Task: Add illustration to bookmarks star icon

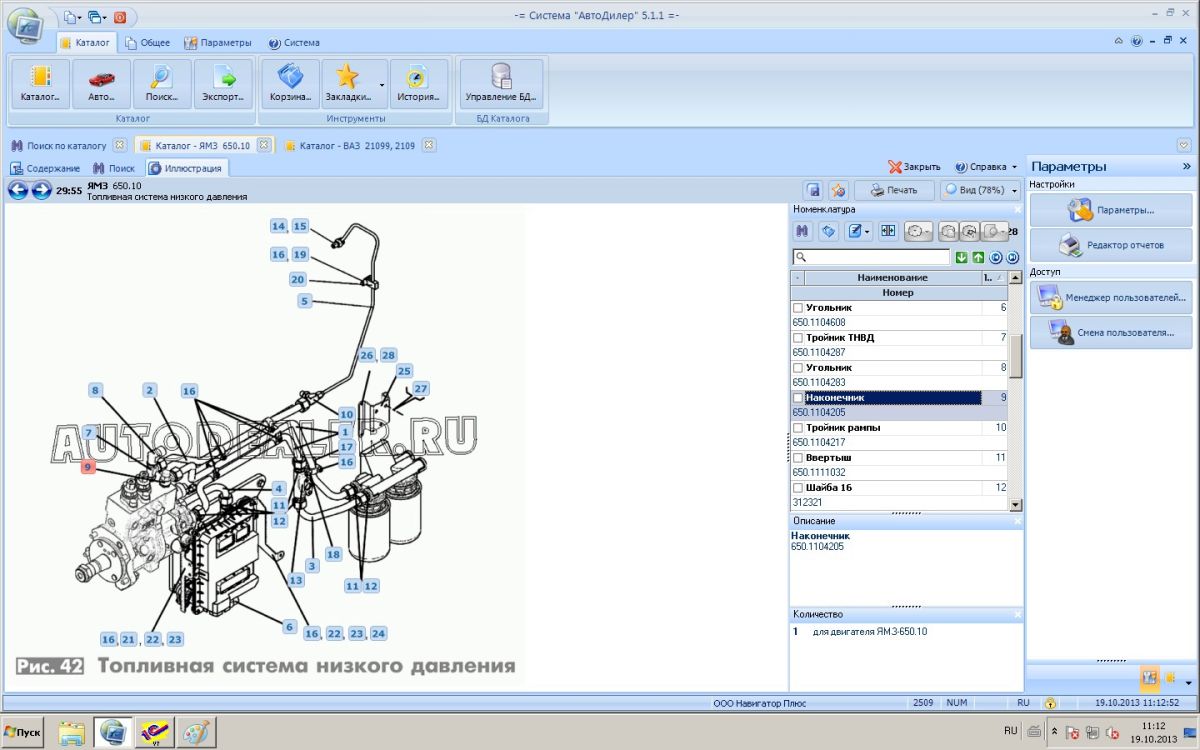Action: coord(838,190)
